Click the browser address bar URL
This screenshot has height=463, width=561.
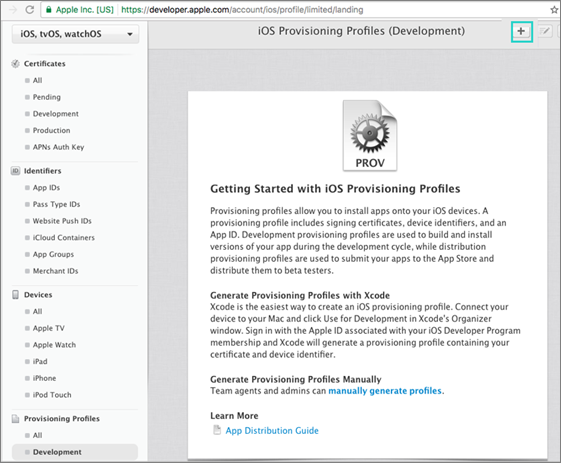pyautogui.click(x=242, y=10)
